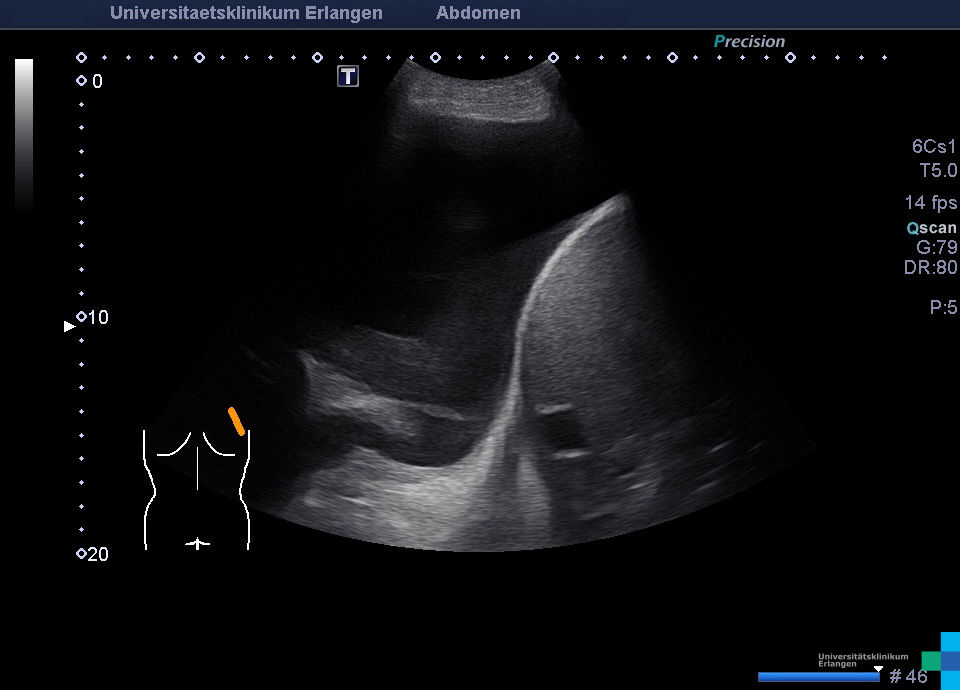Click the orange probe position marker
The image size is (960, 690).
[x=236, y=421]
